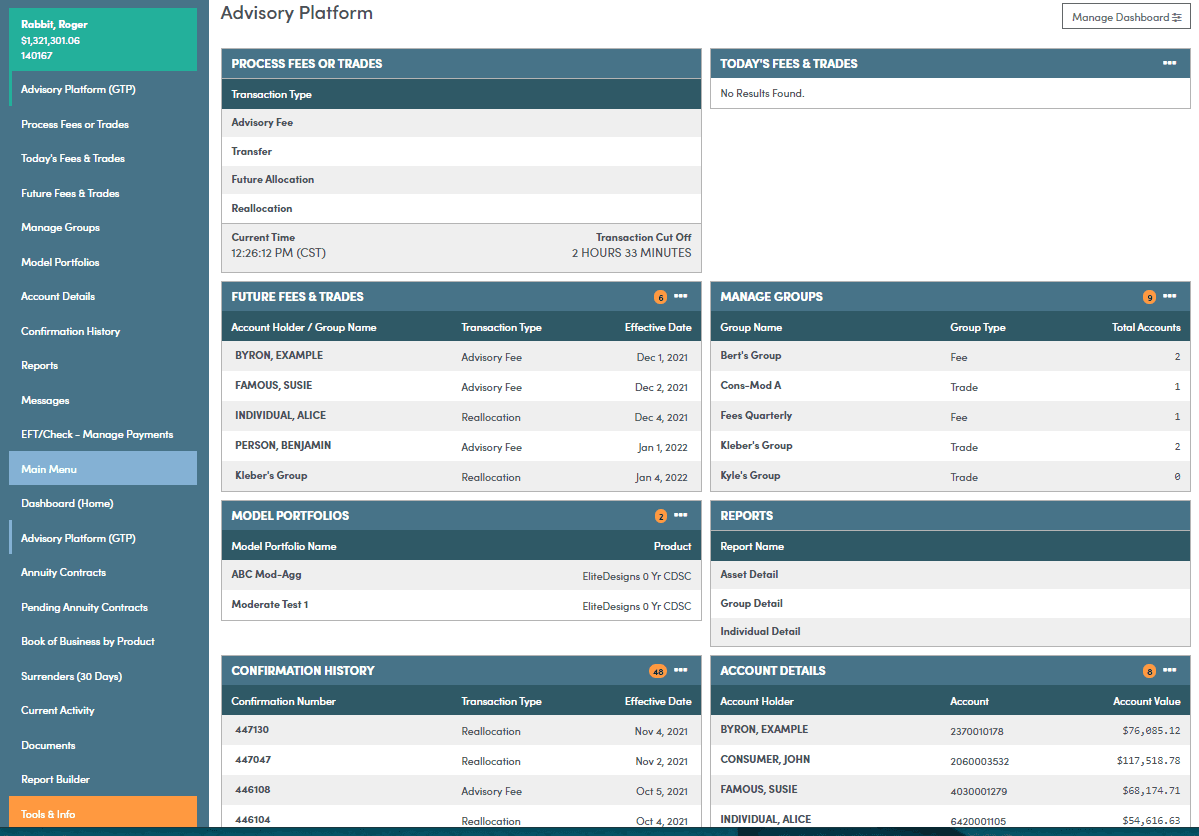Open Manage Groups panel ellipsis menu
The height and width of the screenshot is (836, 1199).
(x=1169, y=297)
